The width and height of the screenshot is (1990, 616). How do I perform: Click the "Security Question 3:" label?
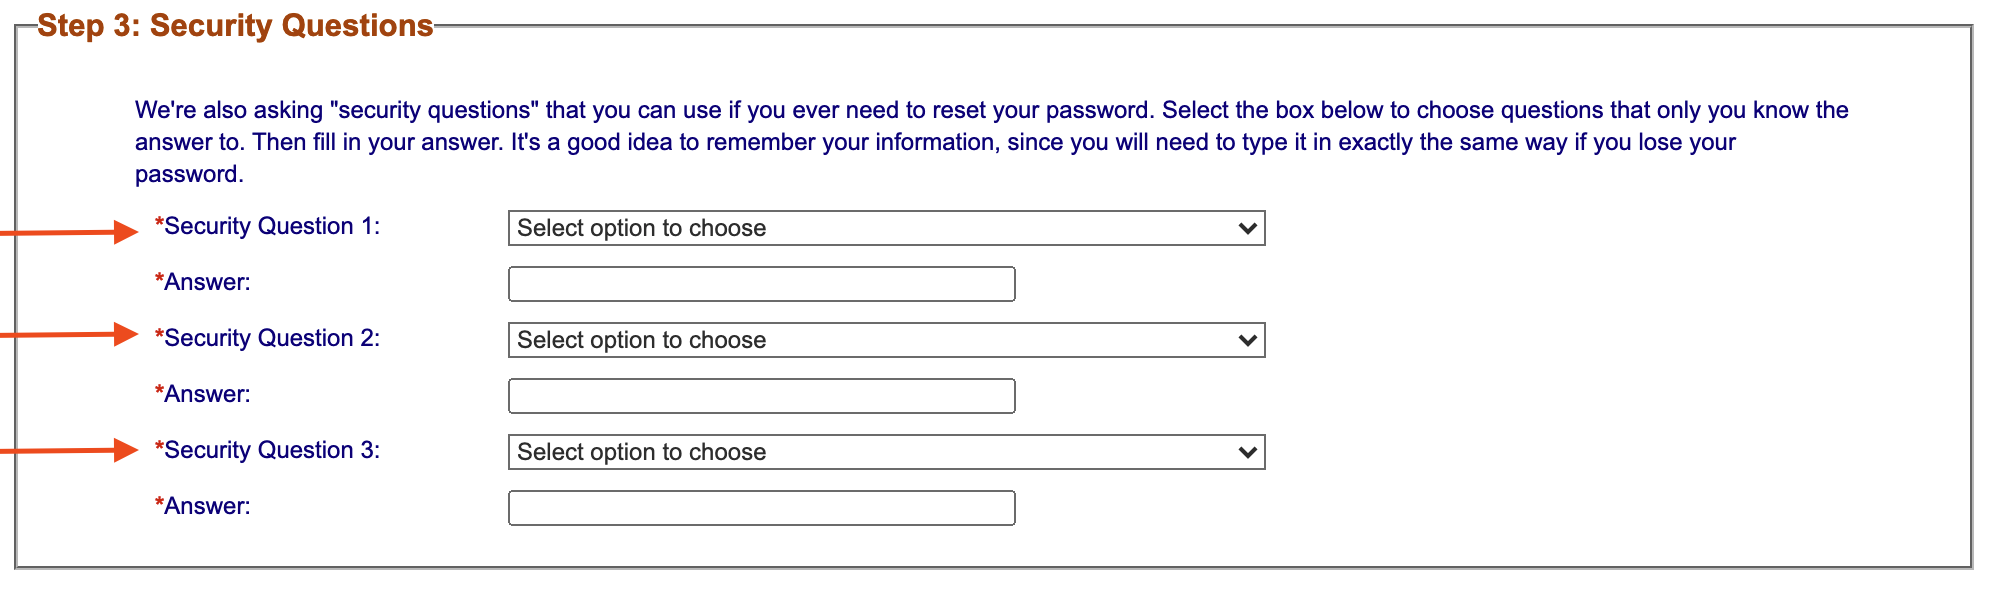coord(271,451)
